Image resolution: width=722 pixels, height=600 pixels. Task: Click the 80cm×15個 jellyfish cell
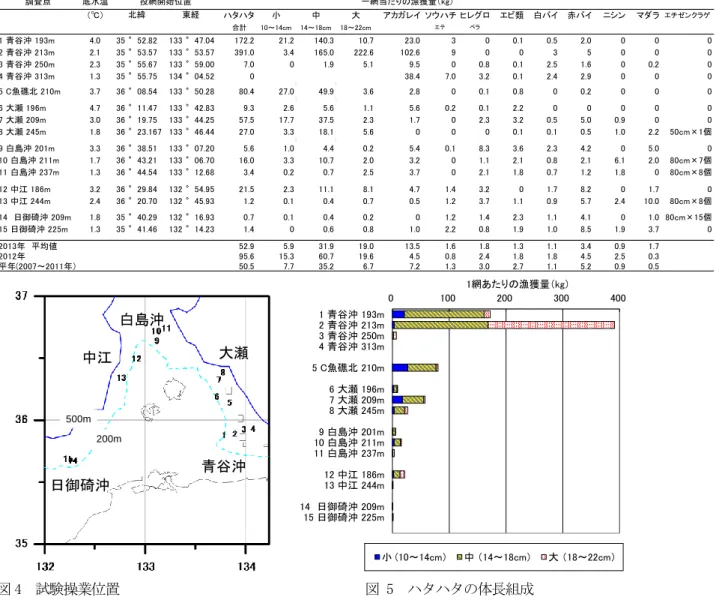[x=688, y=217]
